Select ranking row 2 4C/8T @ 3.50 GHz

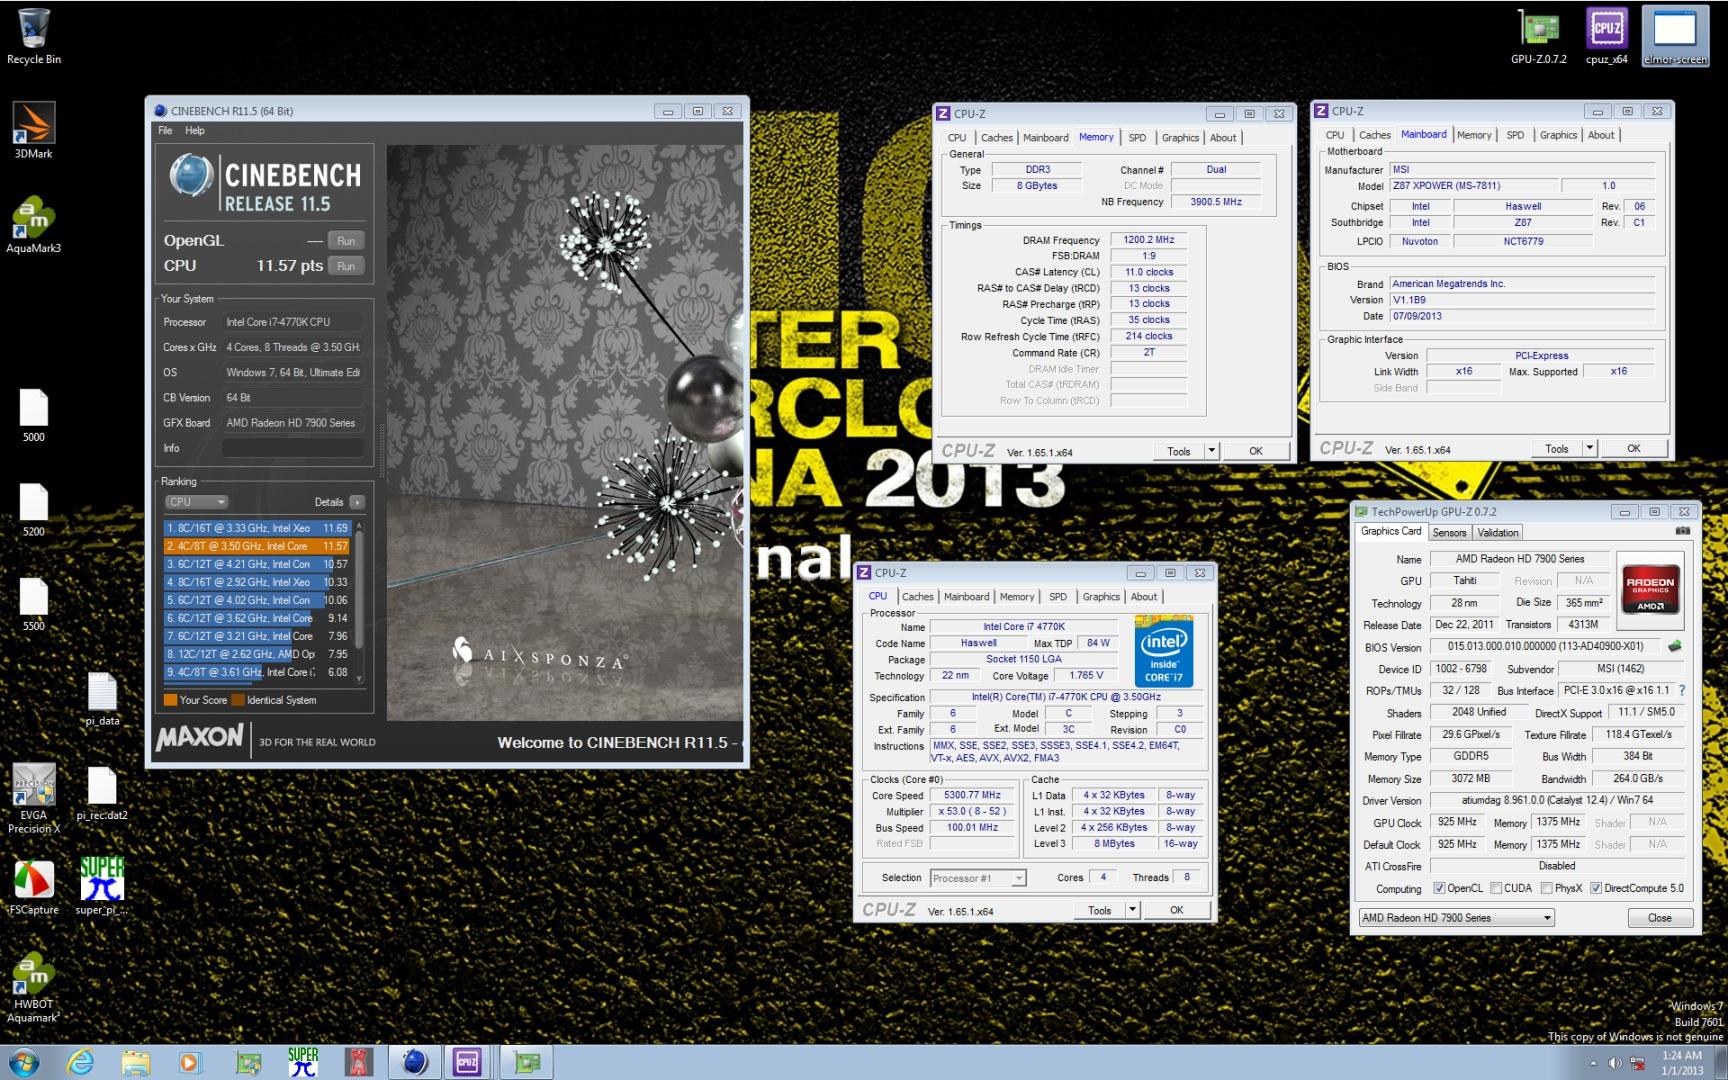pyautogui.click(x=257, y=546)
